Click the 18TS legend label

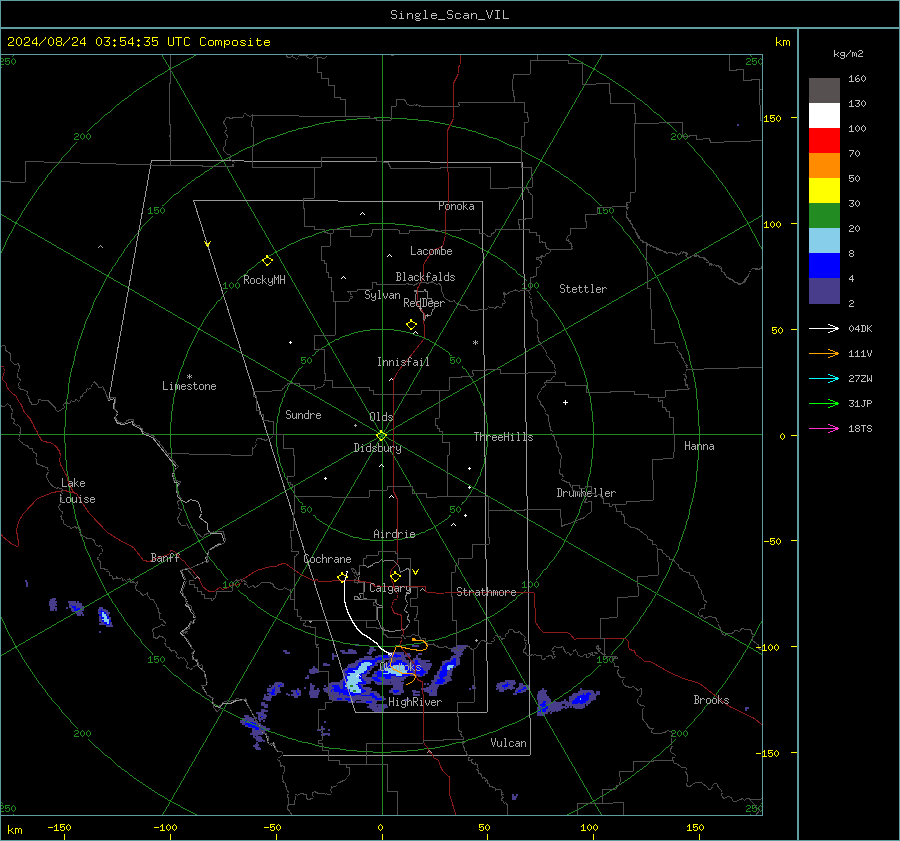pos(860,428)
